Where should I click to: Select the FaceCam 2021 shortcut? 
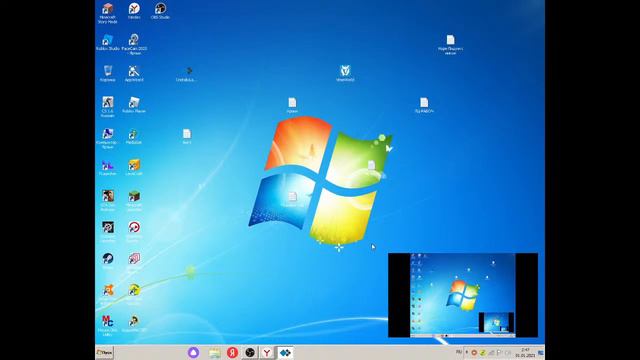[x=134, y=44]
